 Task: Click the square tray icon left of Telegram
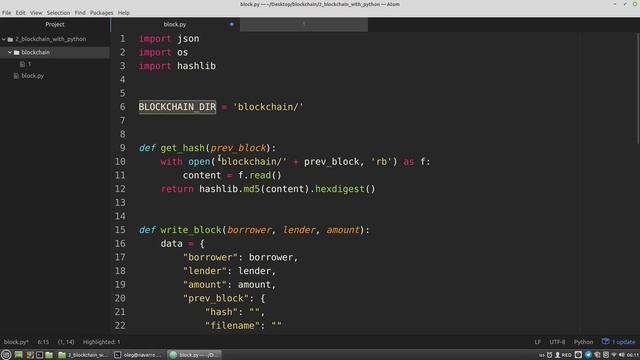(578, 355)
